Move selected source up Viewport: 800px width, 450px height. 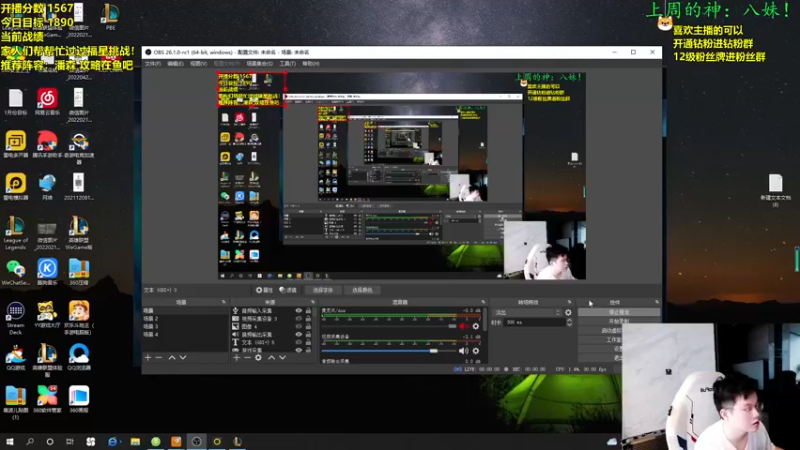pyautogui.click(x=271, y=358)
